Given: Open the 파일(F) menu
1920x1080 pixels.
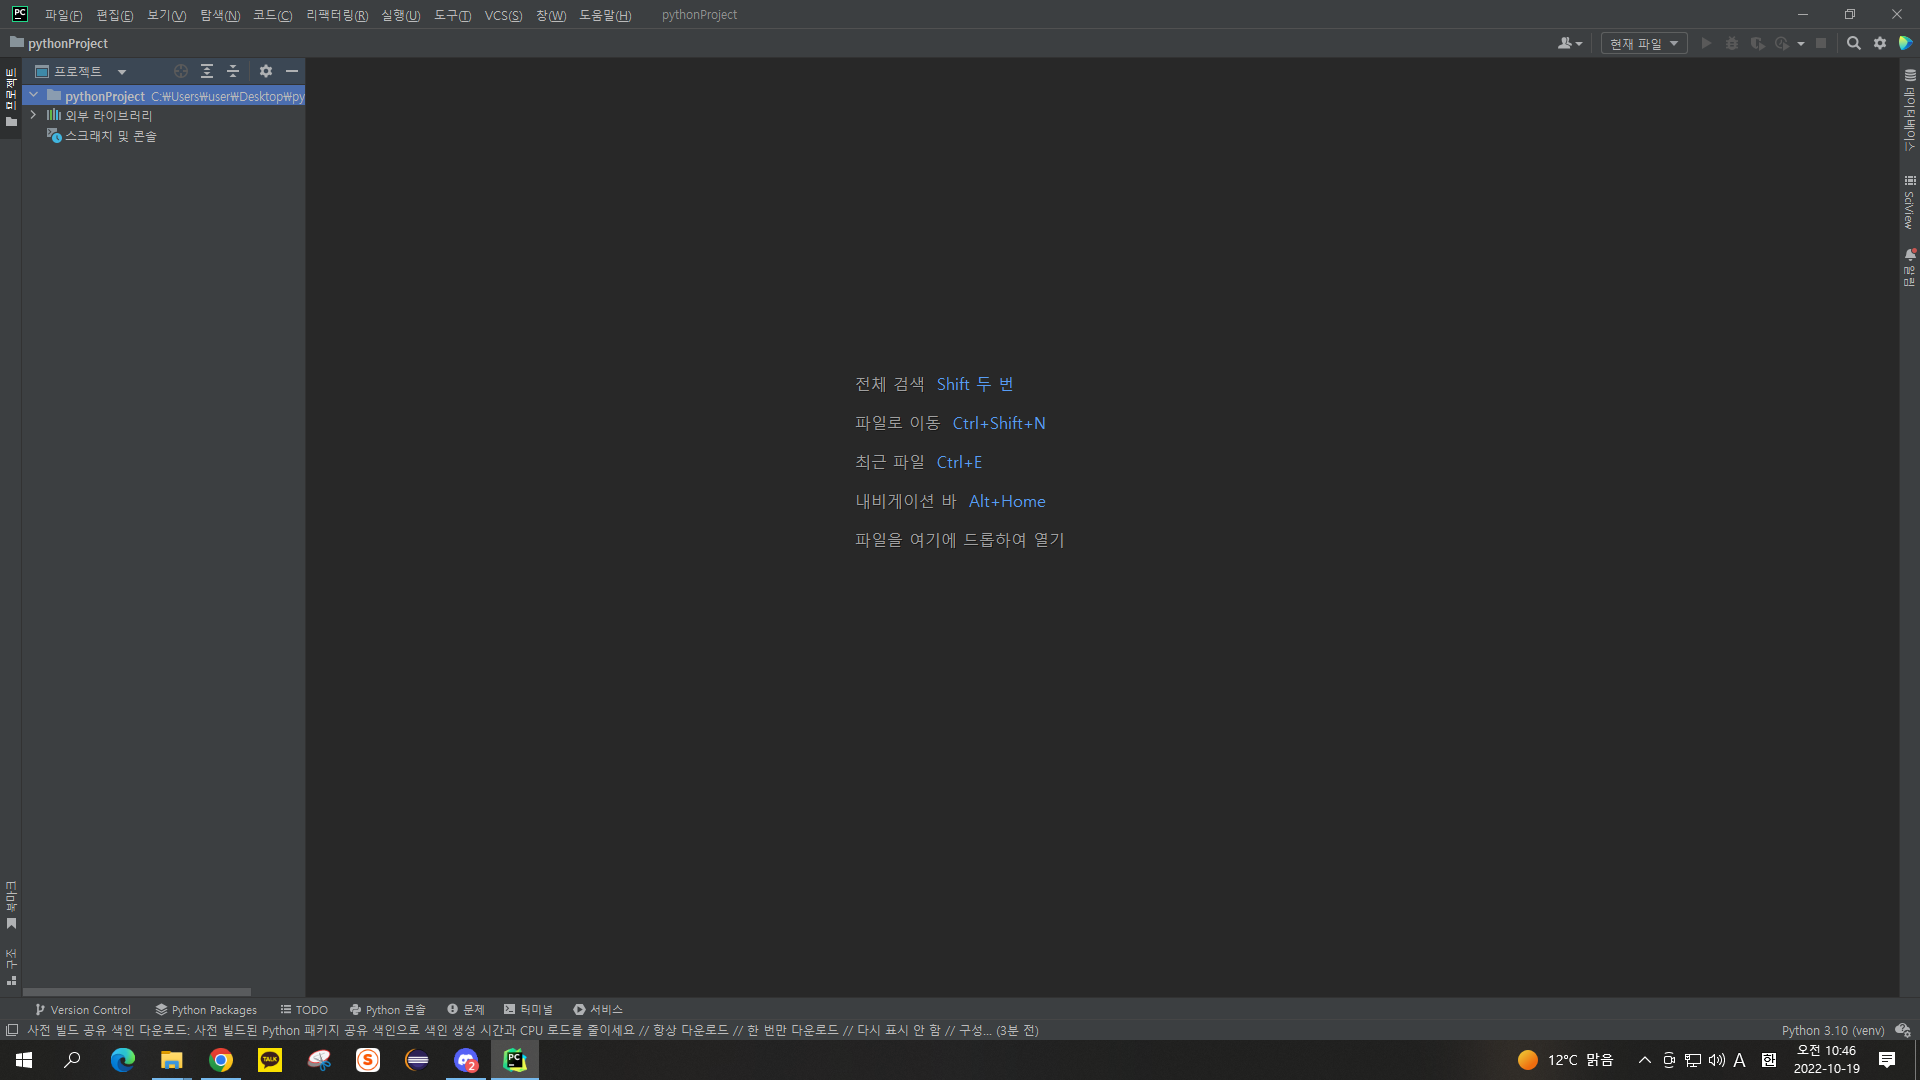Looking at the screenshot, I should click(x=63, y=15).
